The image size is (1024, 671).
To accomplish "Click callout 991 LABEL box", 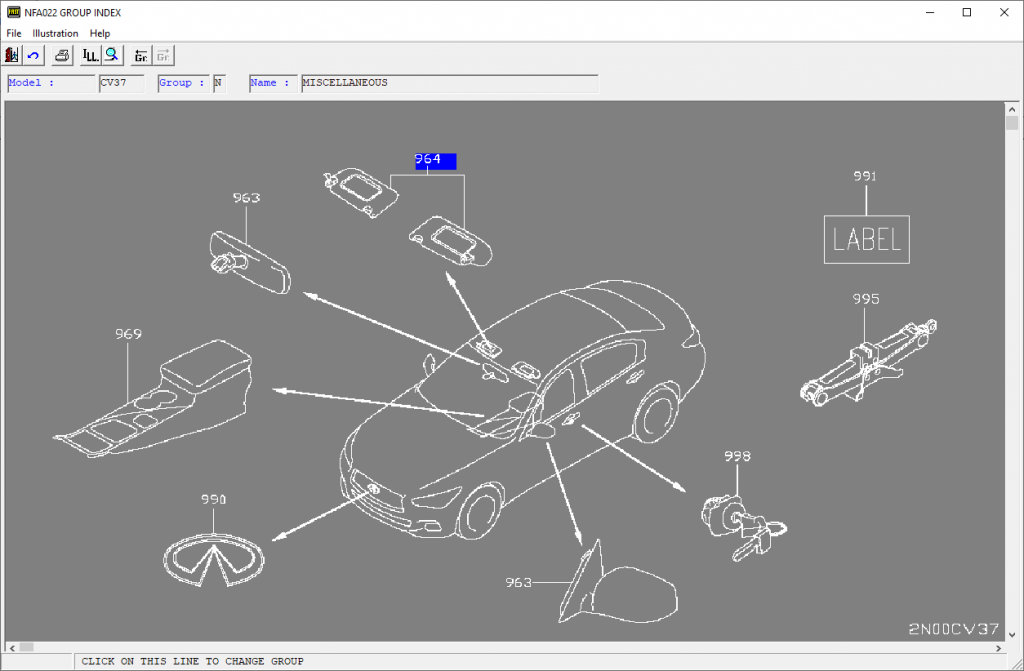I will point(866,177).
